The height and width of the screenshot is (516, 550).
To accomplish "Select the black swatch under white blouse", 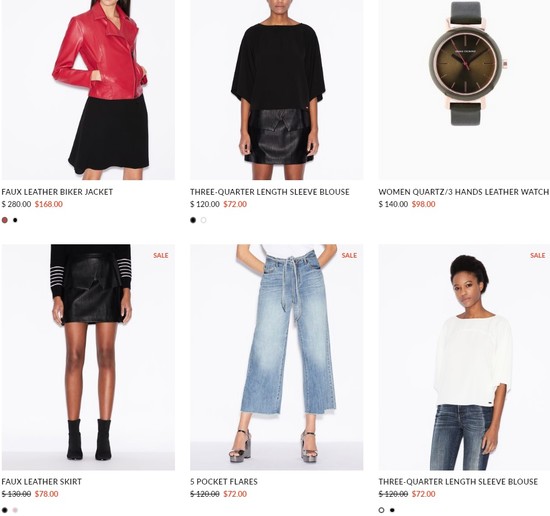I will click(x=392, y=510).
